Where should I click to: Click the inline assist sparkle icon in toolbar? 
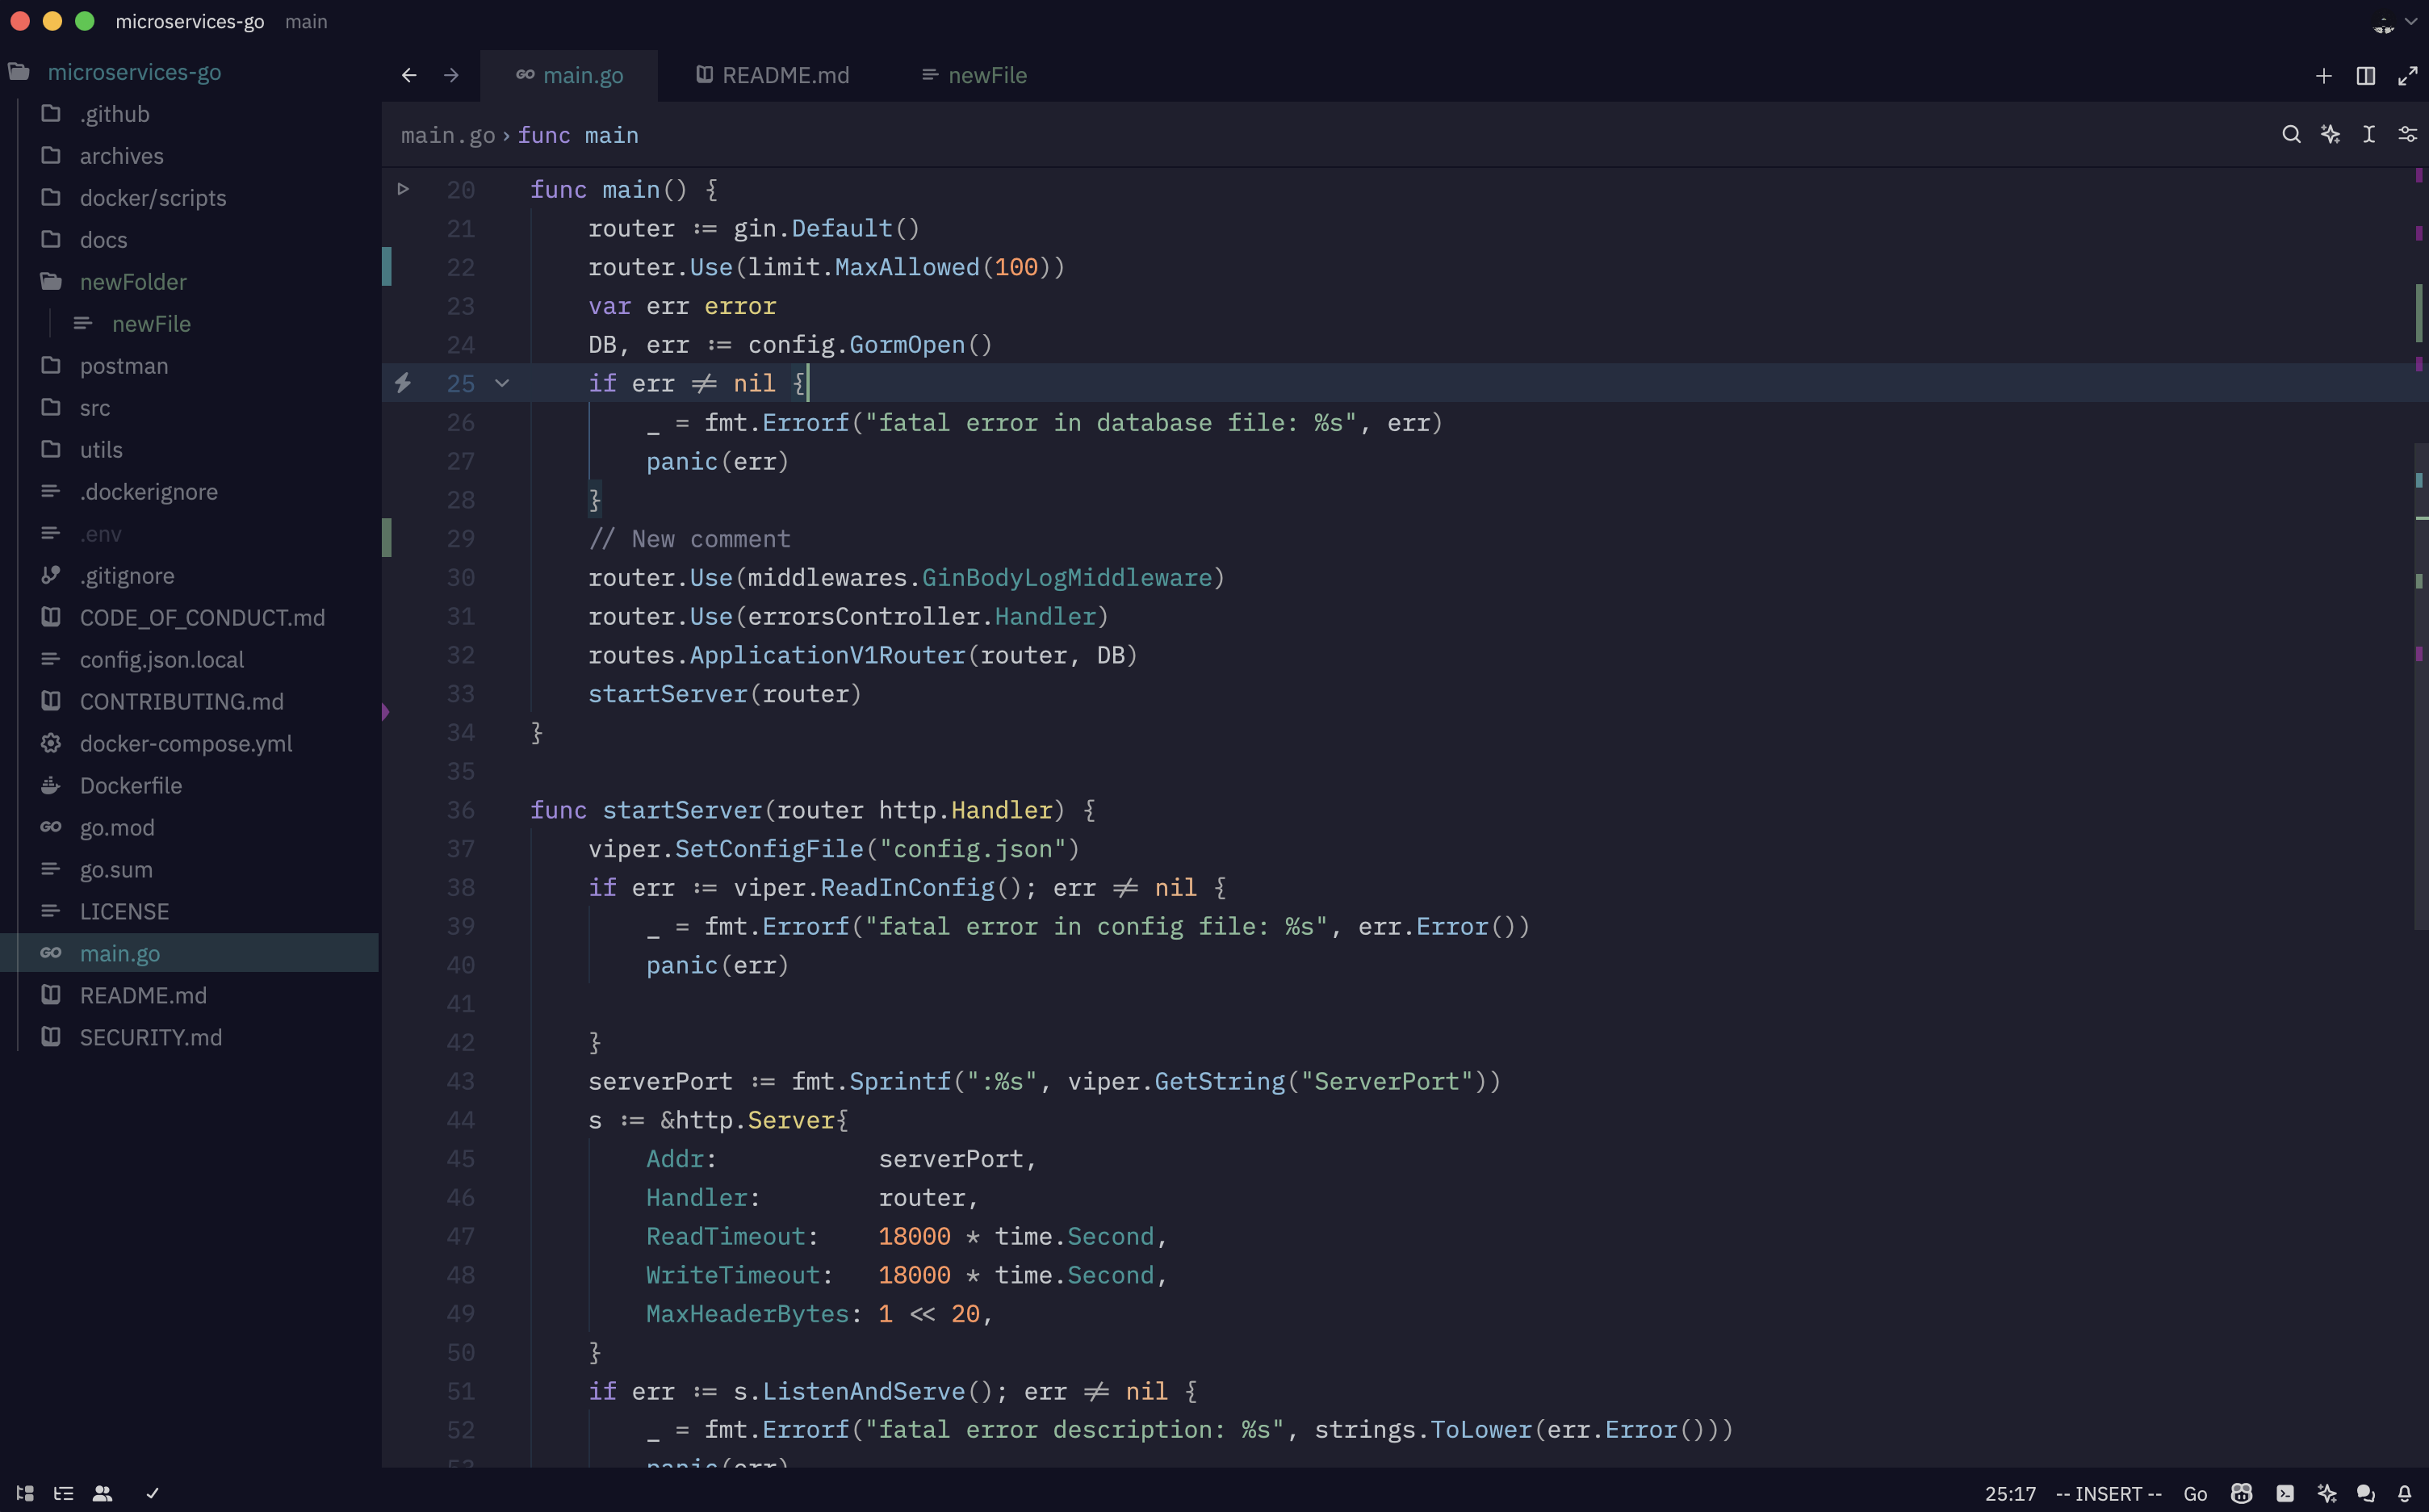[2330, 134]
